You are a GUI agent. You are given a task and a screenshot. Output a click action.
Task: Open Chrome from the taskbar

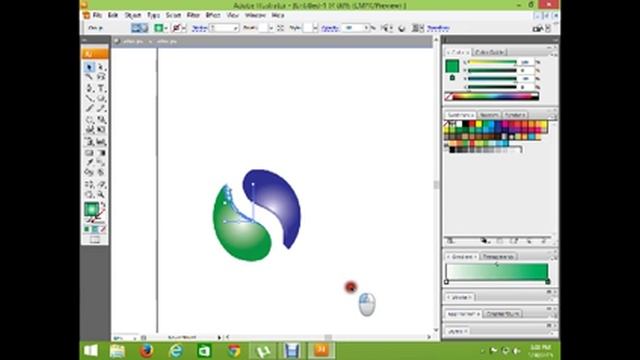click(x=233, y=351)
